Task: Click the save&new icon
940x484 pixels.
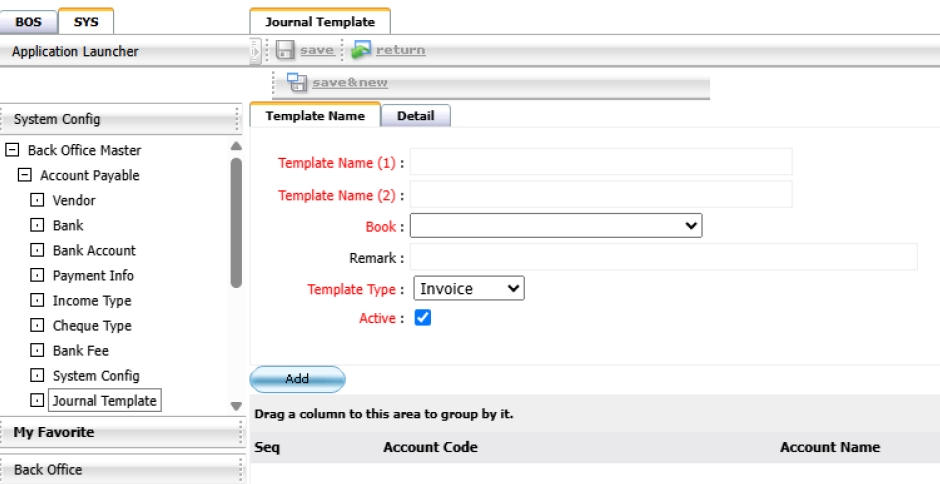Action: pyautogui.click(x=296, y=83)
